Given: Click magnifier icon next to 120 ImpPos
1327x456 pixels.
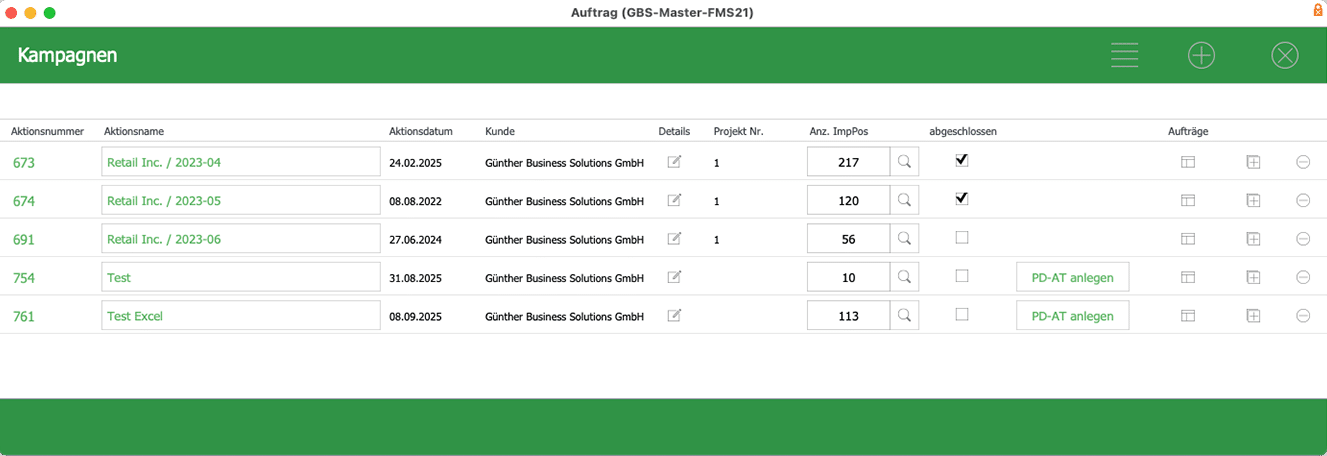Looking at the screenshot, I should click(x=904, y=200).
